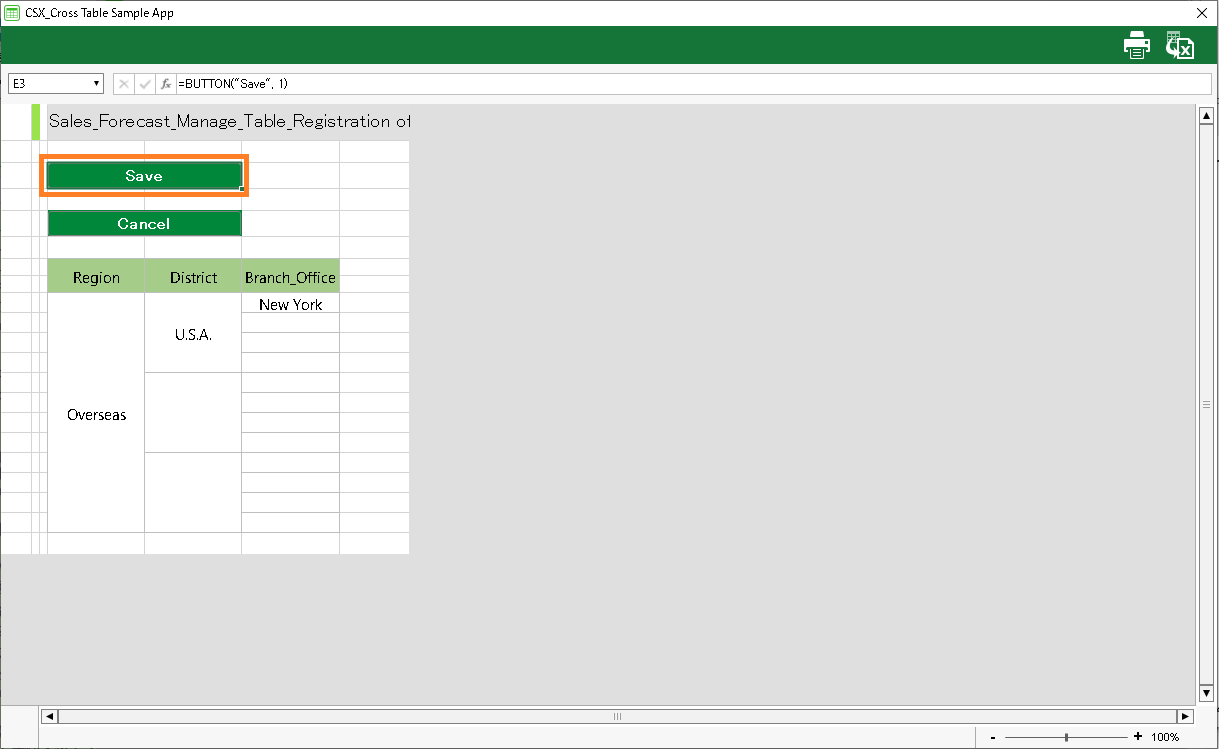Click the zoom in plus icon

pos(1138,737)
